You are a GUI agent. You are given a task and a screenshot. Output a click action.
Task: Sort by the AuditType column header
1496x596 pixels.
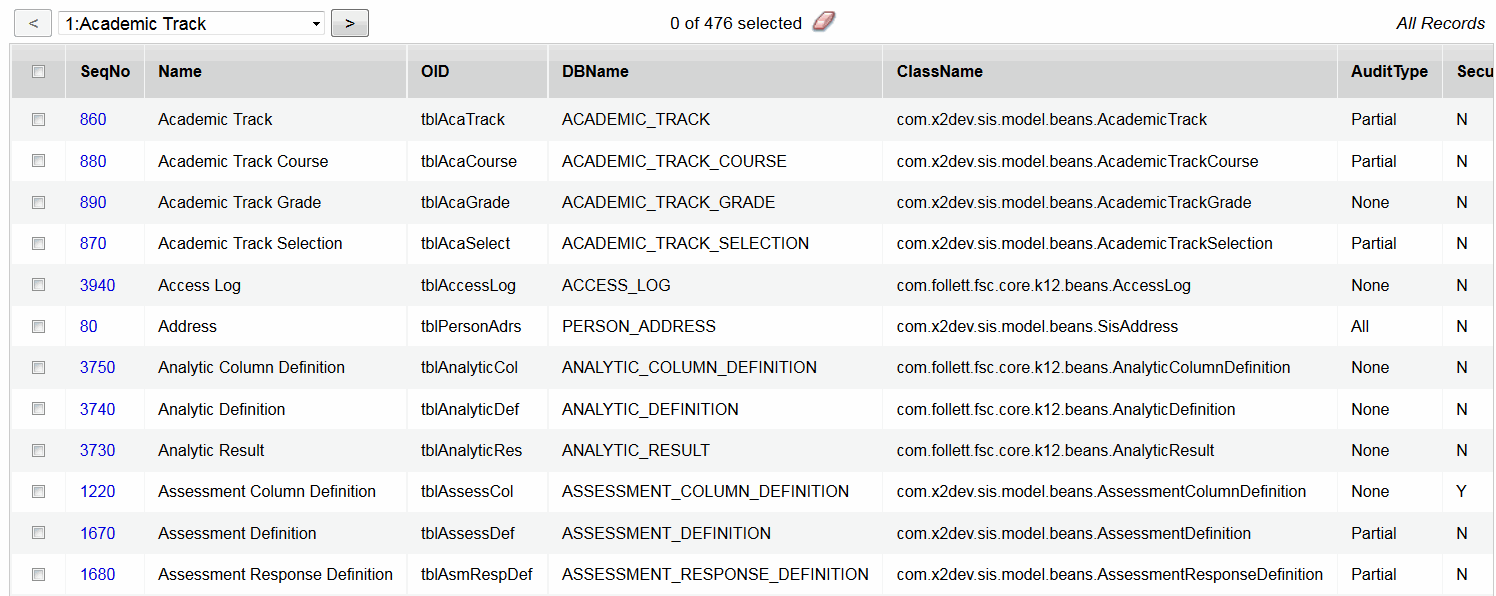click(1389, 71)
